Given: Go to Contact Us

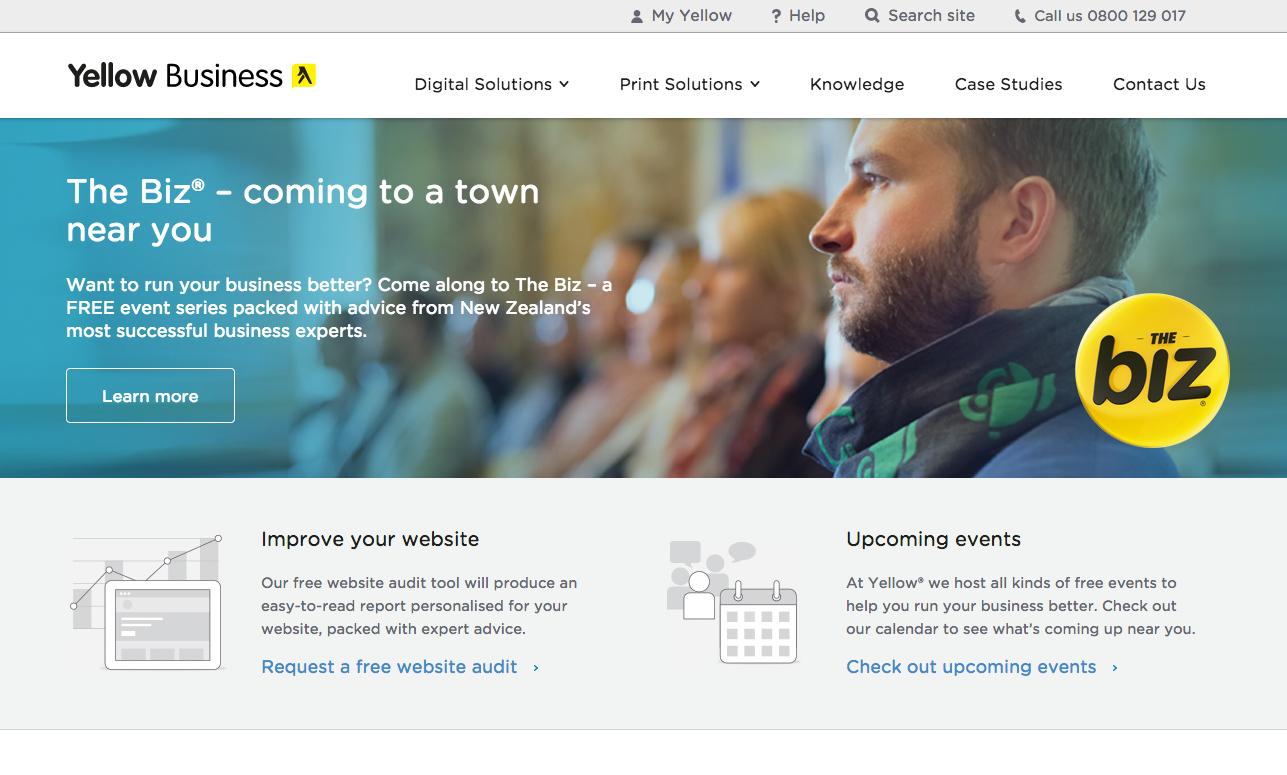Looking at the screenshot, I should tap(1159, 84).
